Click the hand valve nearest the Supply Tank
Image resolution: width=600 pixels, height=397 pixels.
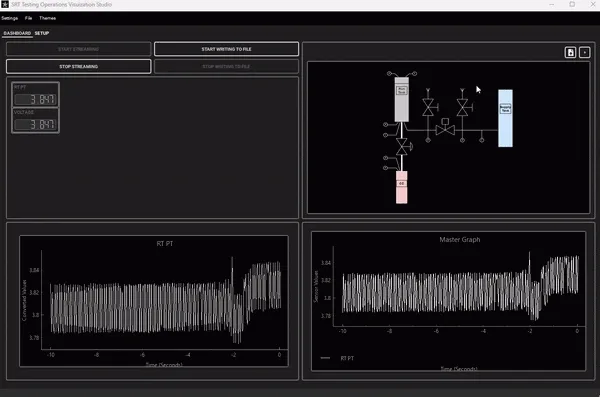click(x=463, y=107)
